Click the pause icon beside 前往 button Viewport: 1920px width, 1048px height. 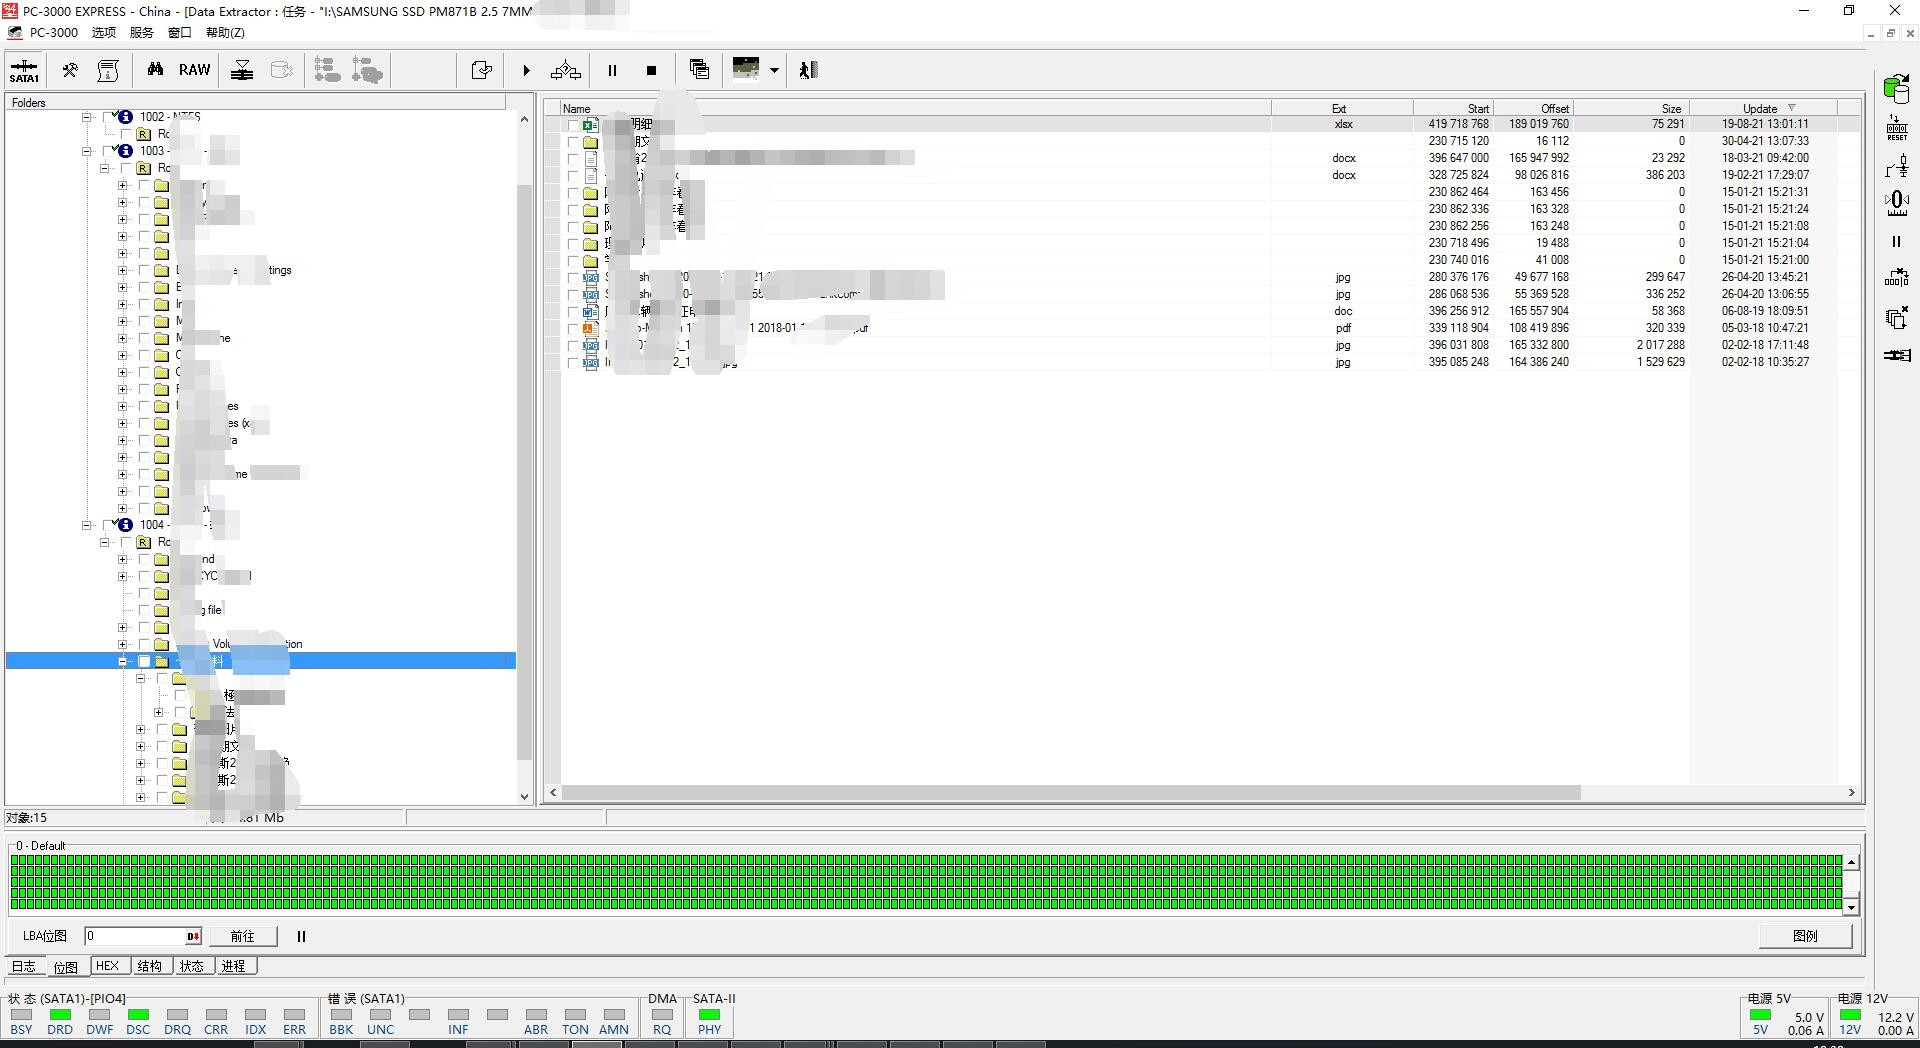click(301, 936)
